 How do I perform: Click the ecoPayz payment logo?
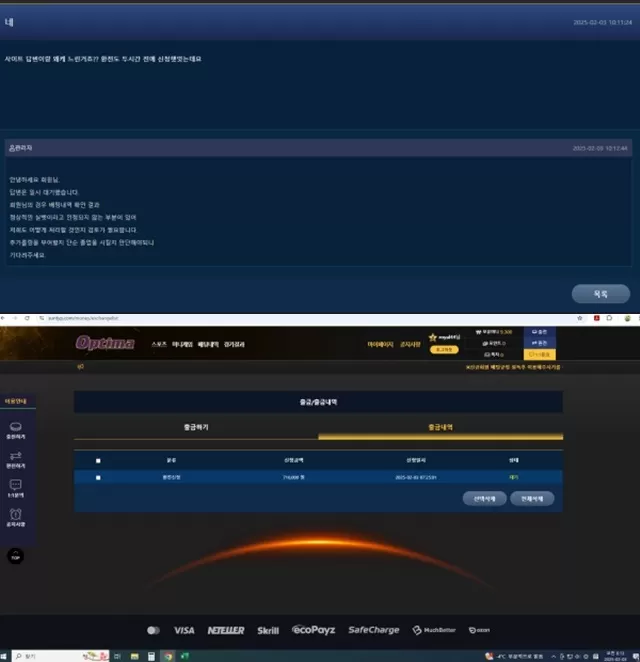coord(314,630)
